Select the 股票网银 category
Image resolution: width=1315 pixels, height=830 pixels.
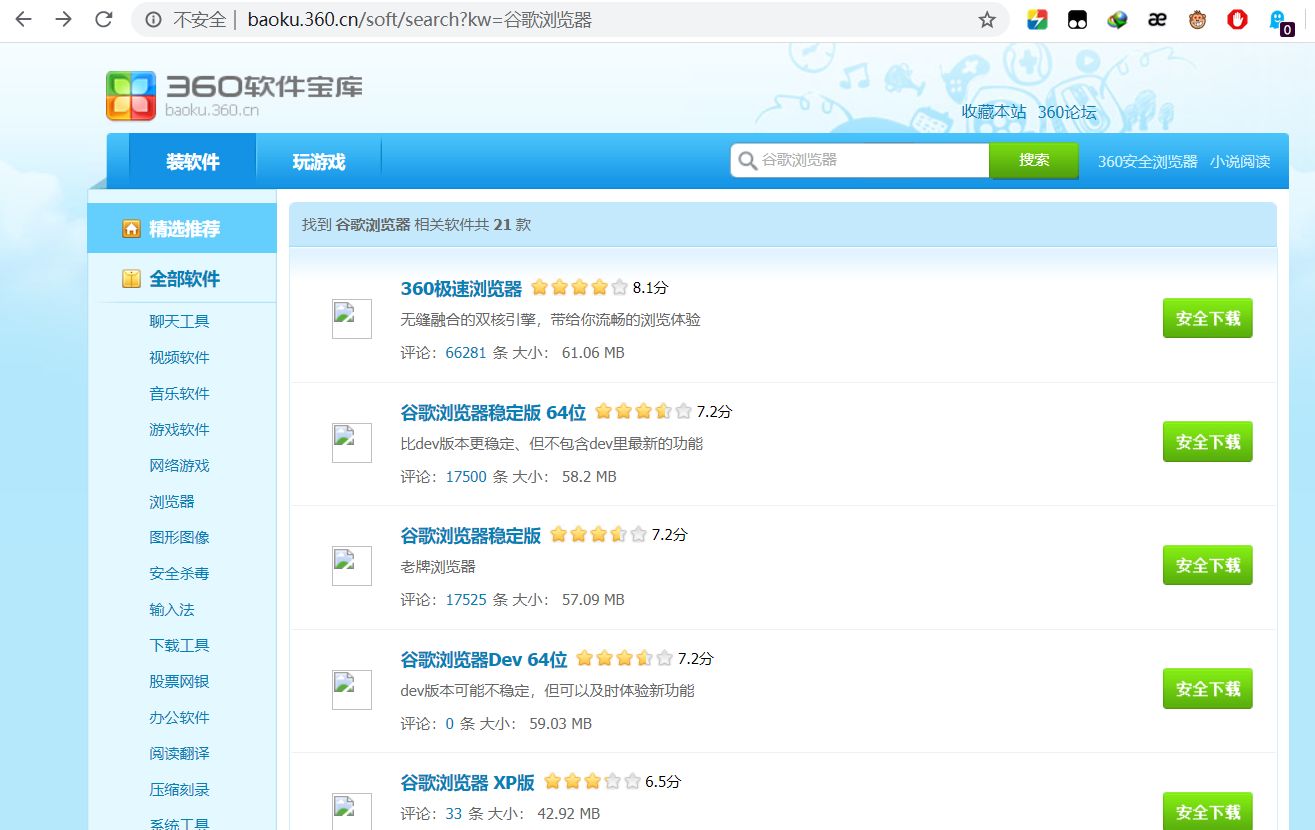[179, 681]
